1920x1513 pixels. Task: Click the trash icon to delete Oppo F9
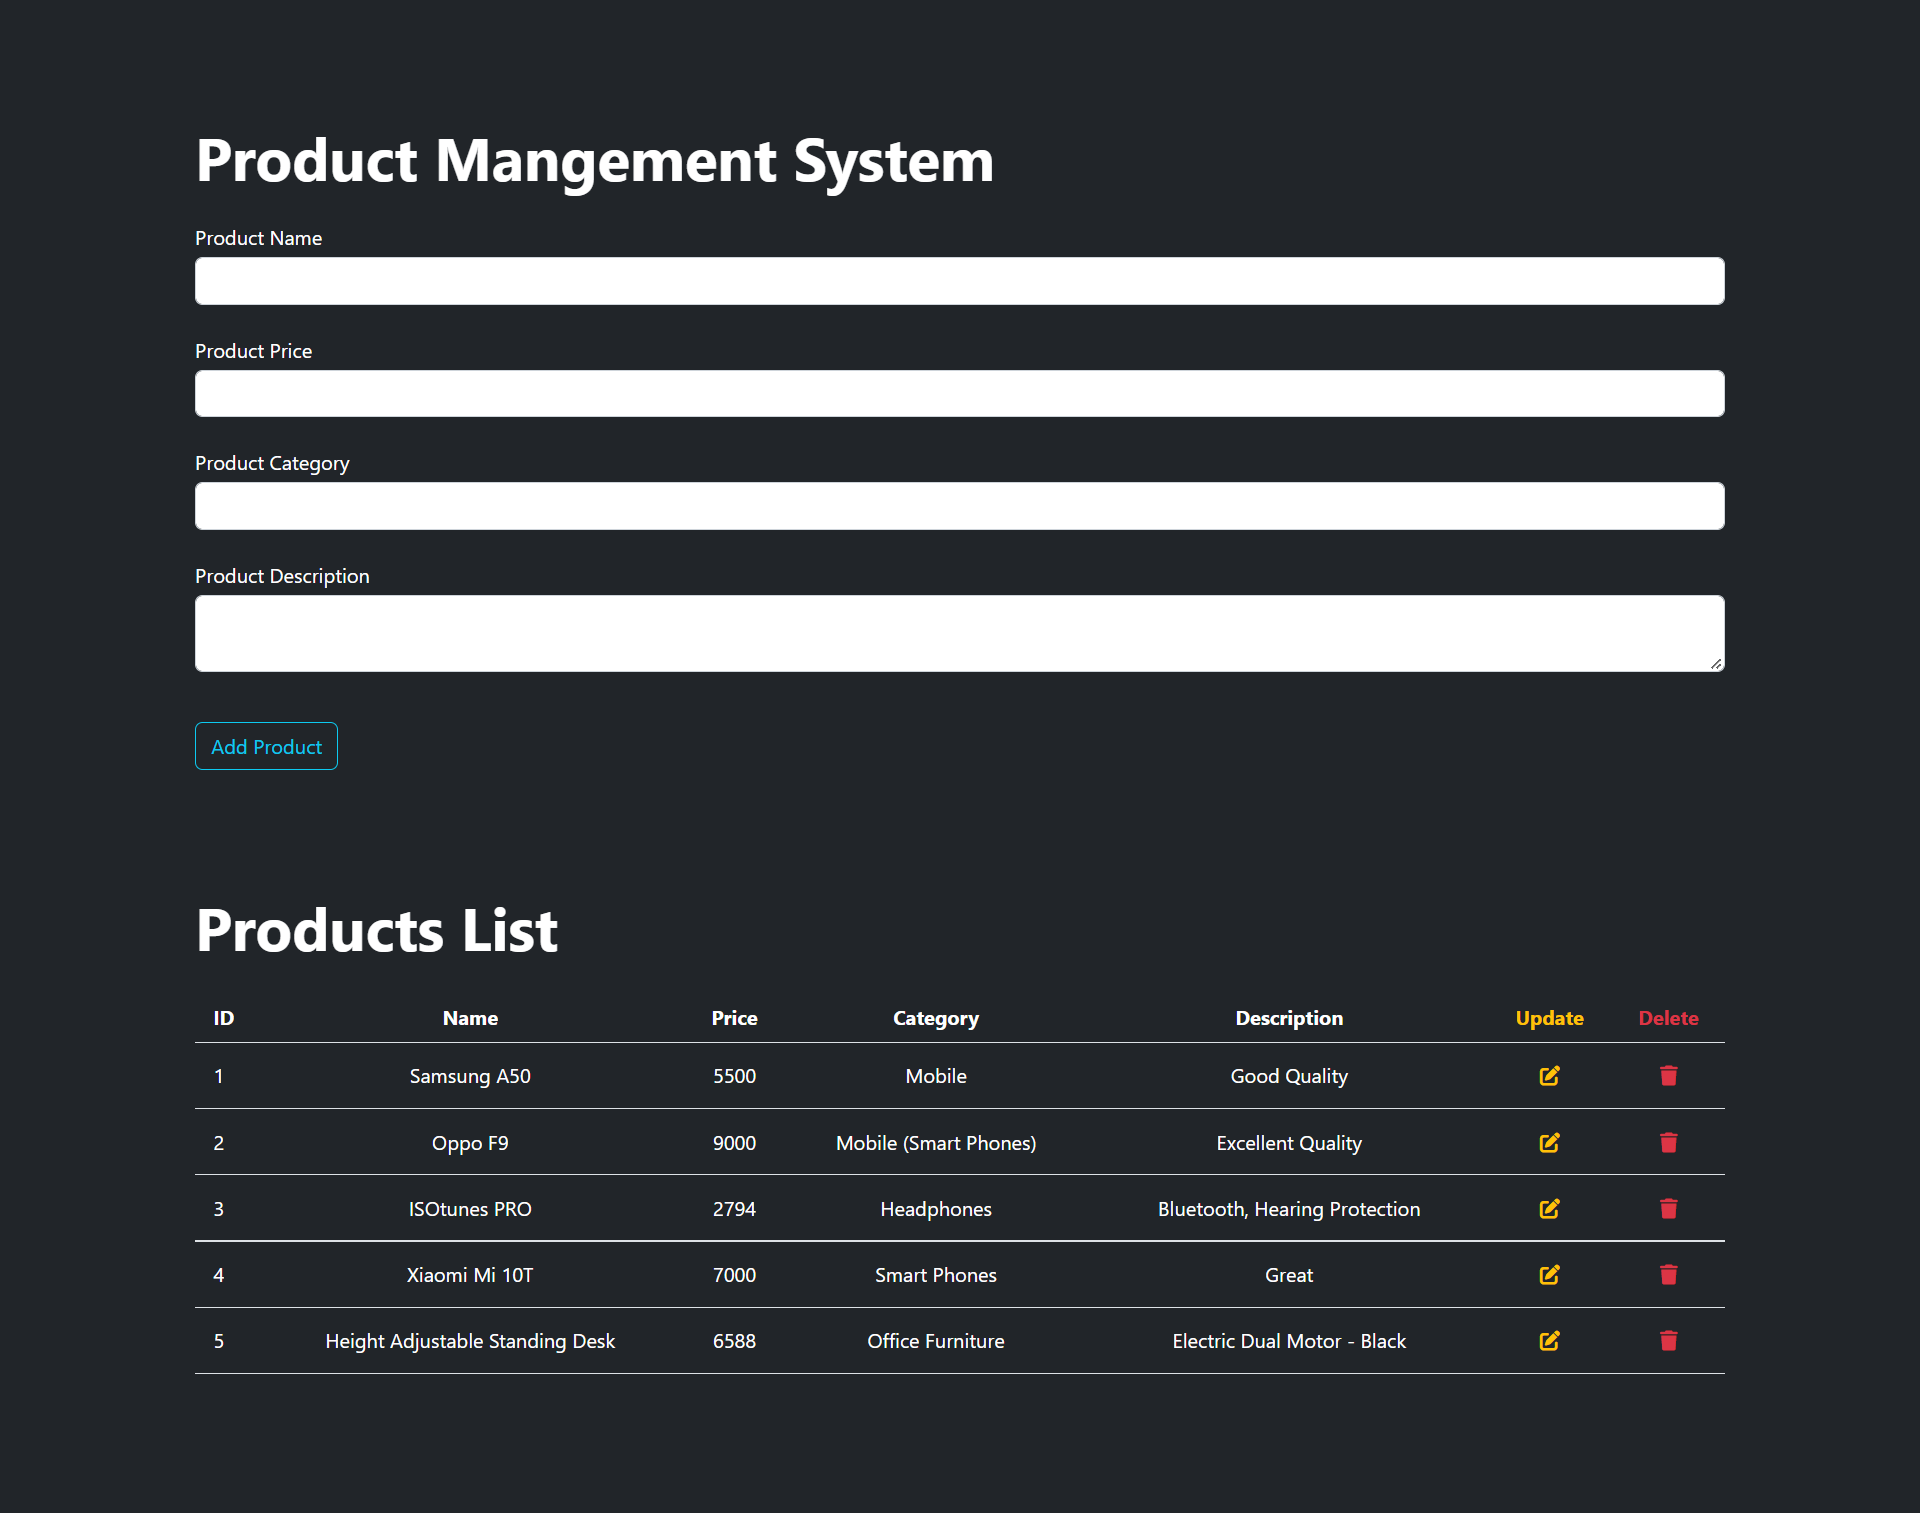[1668, 1142]
